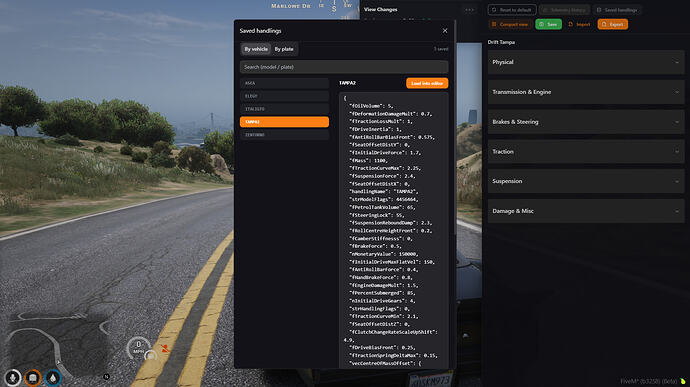Select the ZENTORNO saved handling entry
This screenshot has width=690, height=387.
[284, 135]
